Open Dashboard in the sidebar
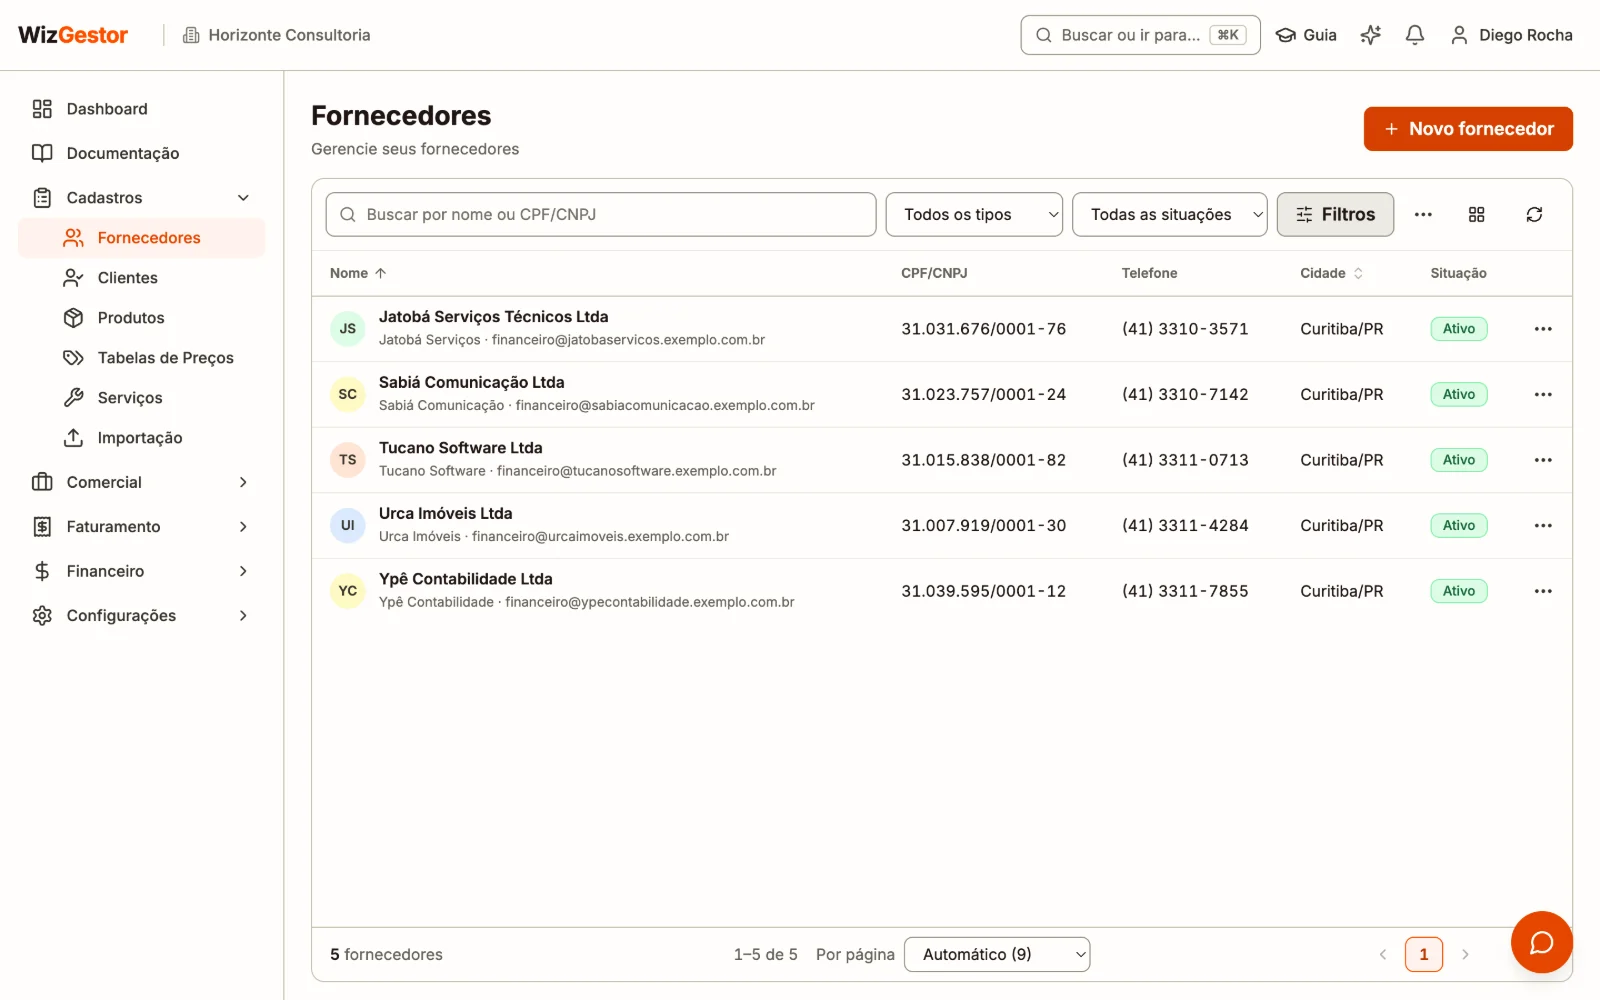This screenshot has height=1000, width=1600. tap(141, 109)
